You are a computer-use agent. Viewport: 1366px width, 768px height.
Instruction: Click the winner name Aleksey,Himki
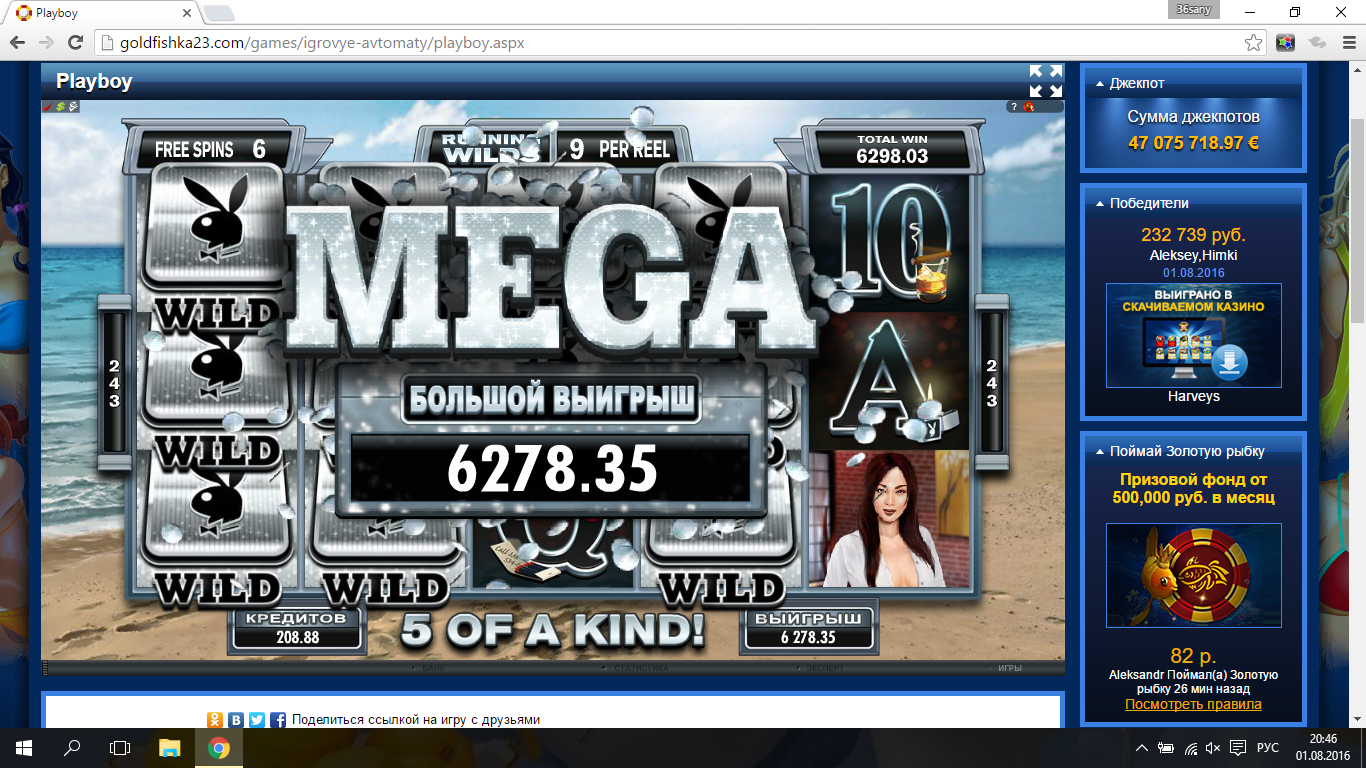coord(1193,255)
